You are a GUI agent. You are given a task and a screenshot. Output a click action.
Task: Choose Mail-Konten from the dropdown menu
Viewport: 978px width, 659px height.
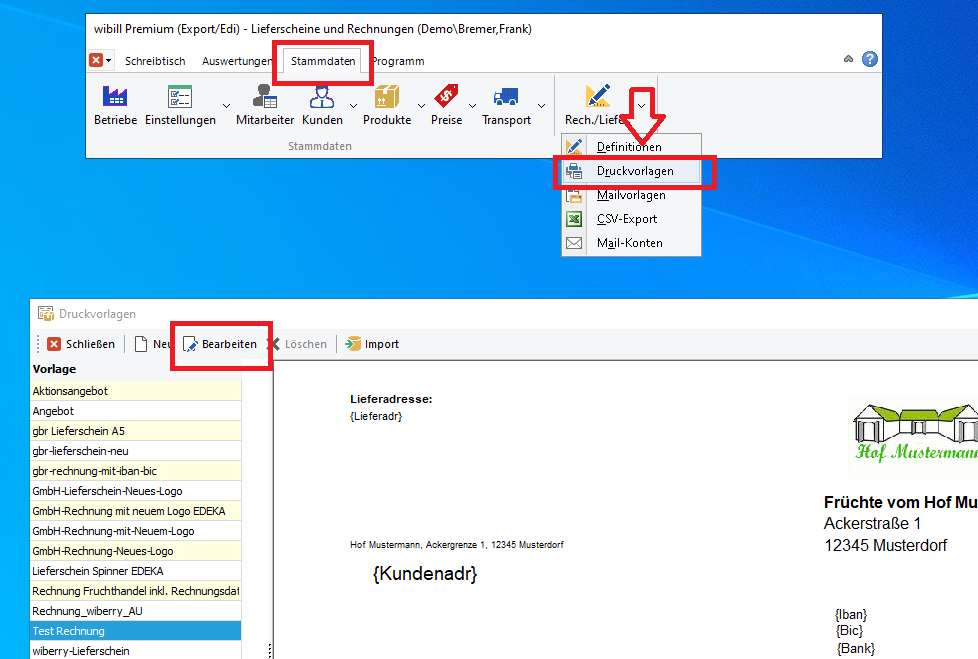coord(631,243)
